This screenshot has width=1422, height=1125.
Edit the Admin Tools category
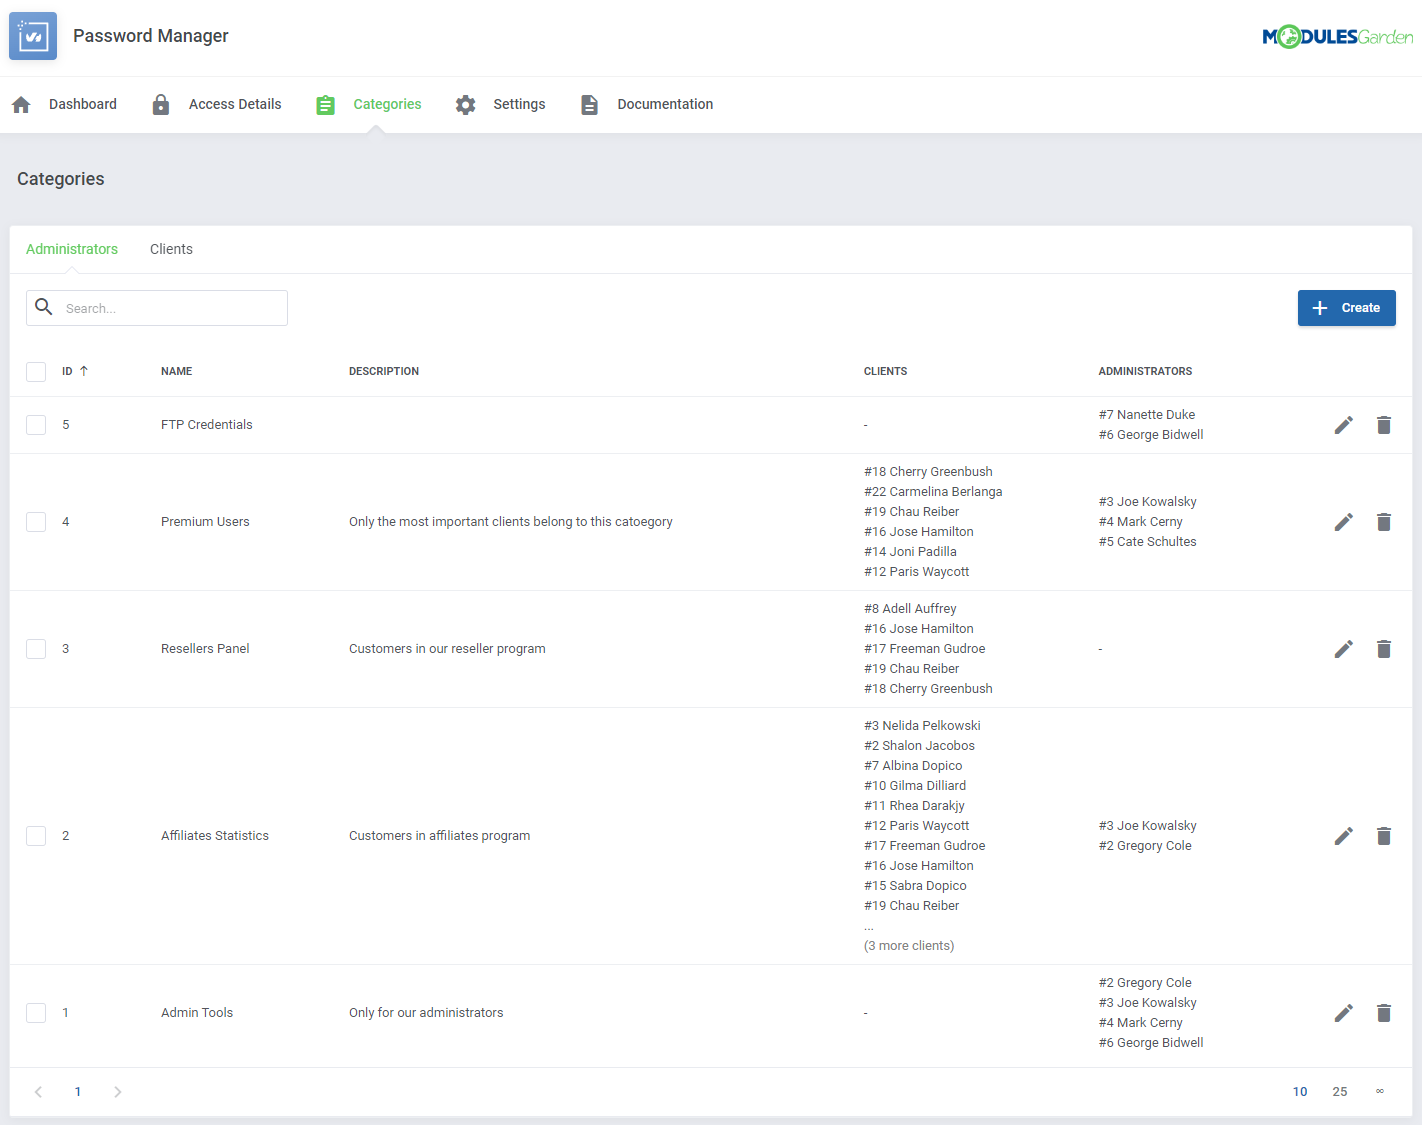click(x=1344, y=1013)
